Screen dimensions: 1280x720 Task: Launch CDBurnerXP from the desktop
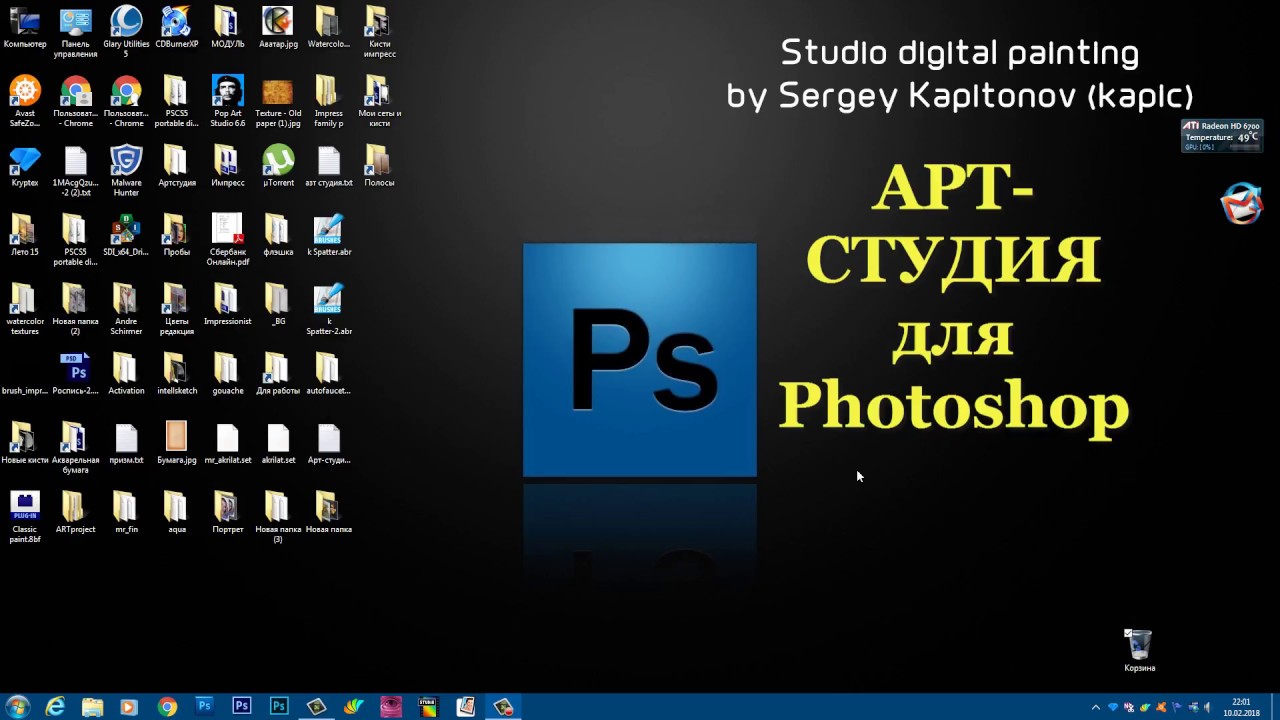[x=177, y=28]
